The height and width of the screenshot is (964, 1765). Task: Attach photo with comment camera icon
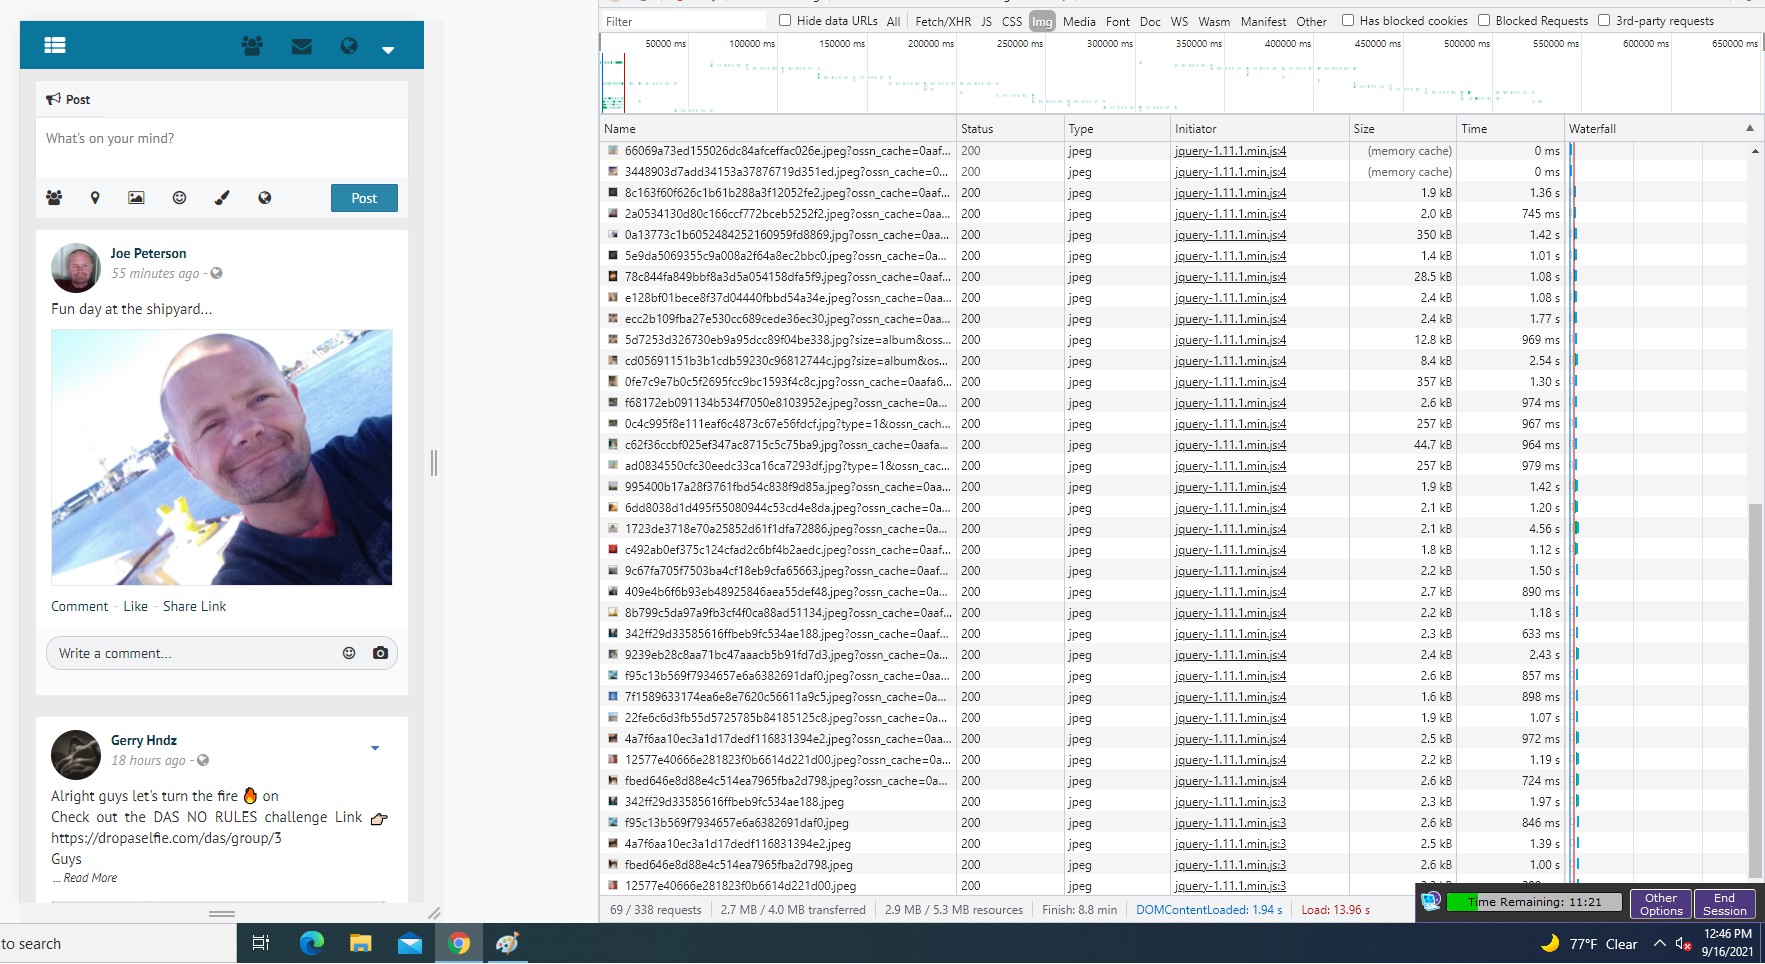380,653
